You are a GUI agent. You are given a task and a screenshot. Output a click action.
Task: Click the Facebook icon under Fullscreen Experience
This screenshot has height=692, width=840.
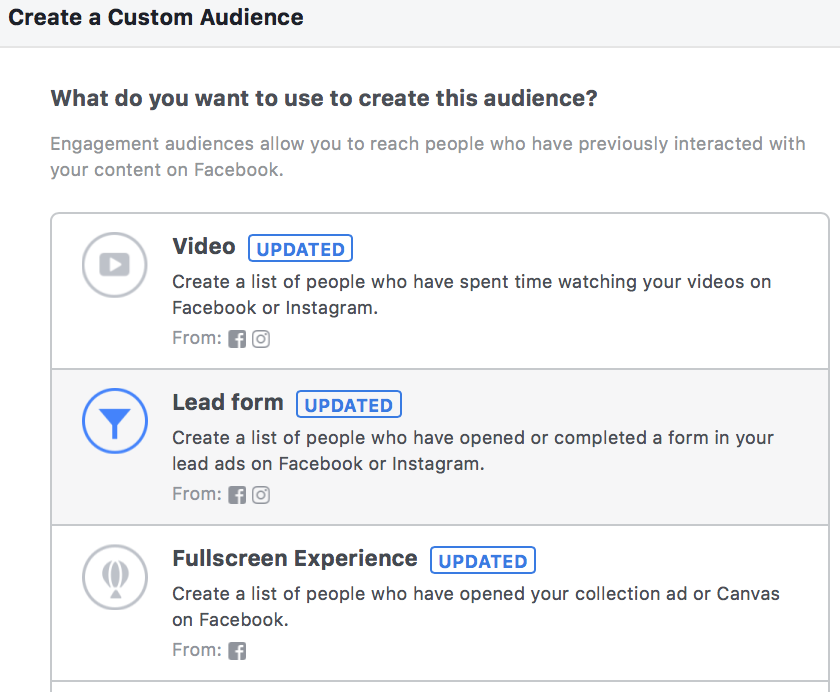click(x=237, y=651)
